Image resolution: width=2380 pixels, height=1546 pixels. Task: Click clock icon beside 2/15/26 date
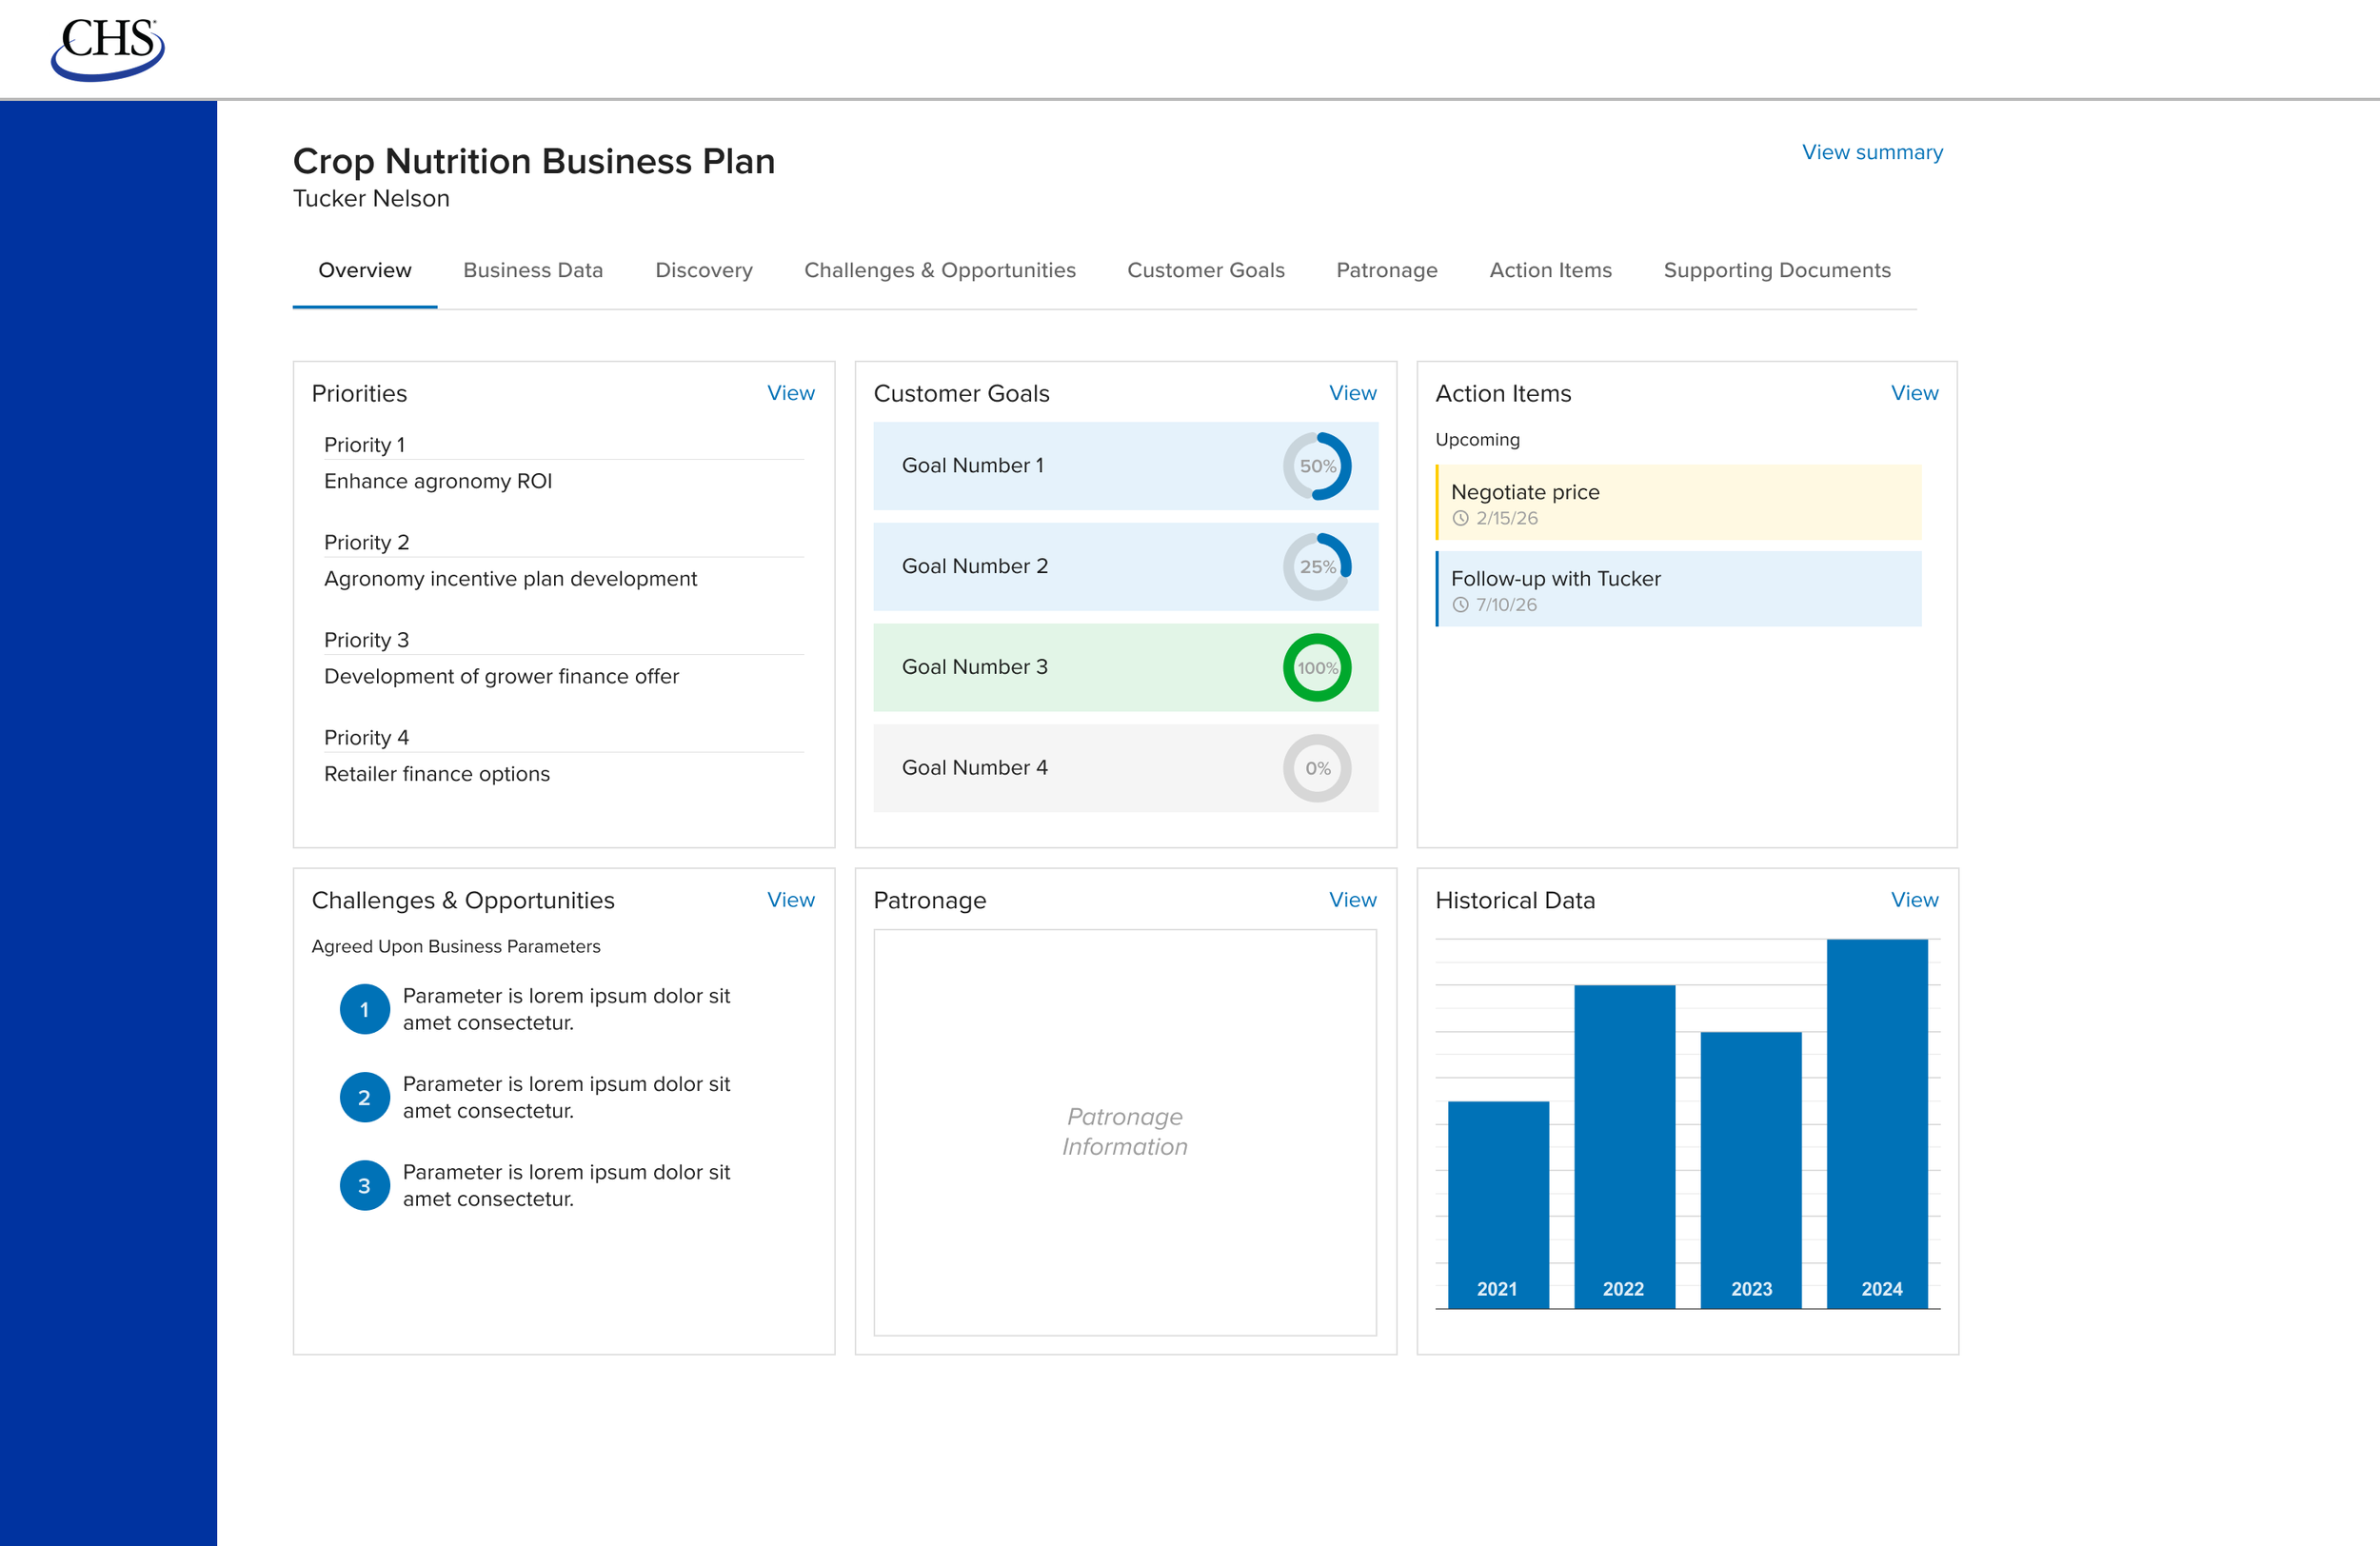[1460, 518]
